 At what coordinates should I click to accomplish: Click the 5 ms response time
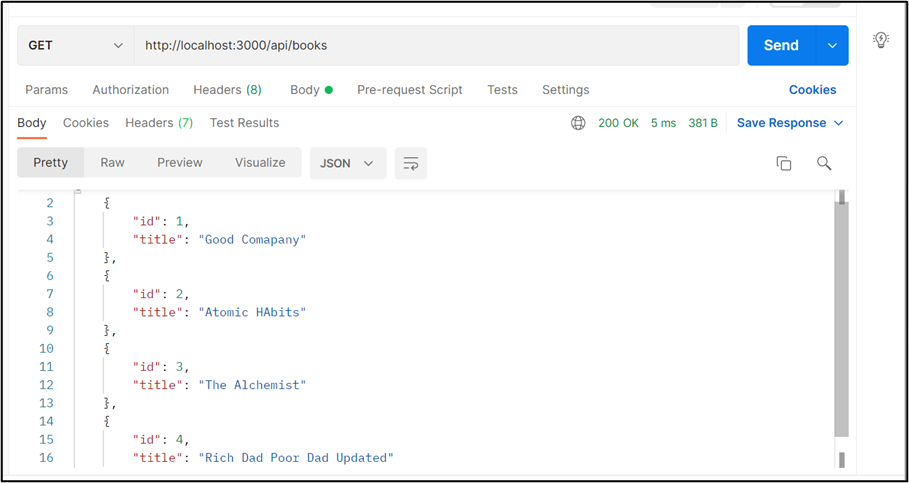663,123
